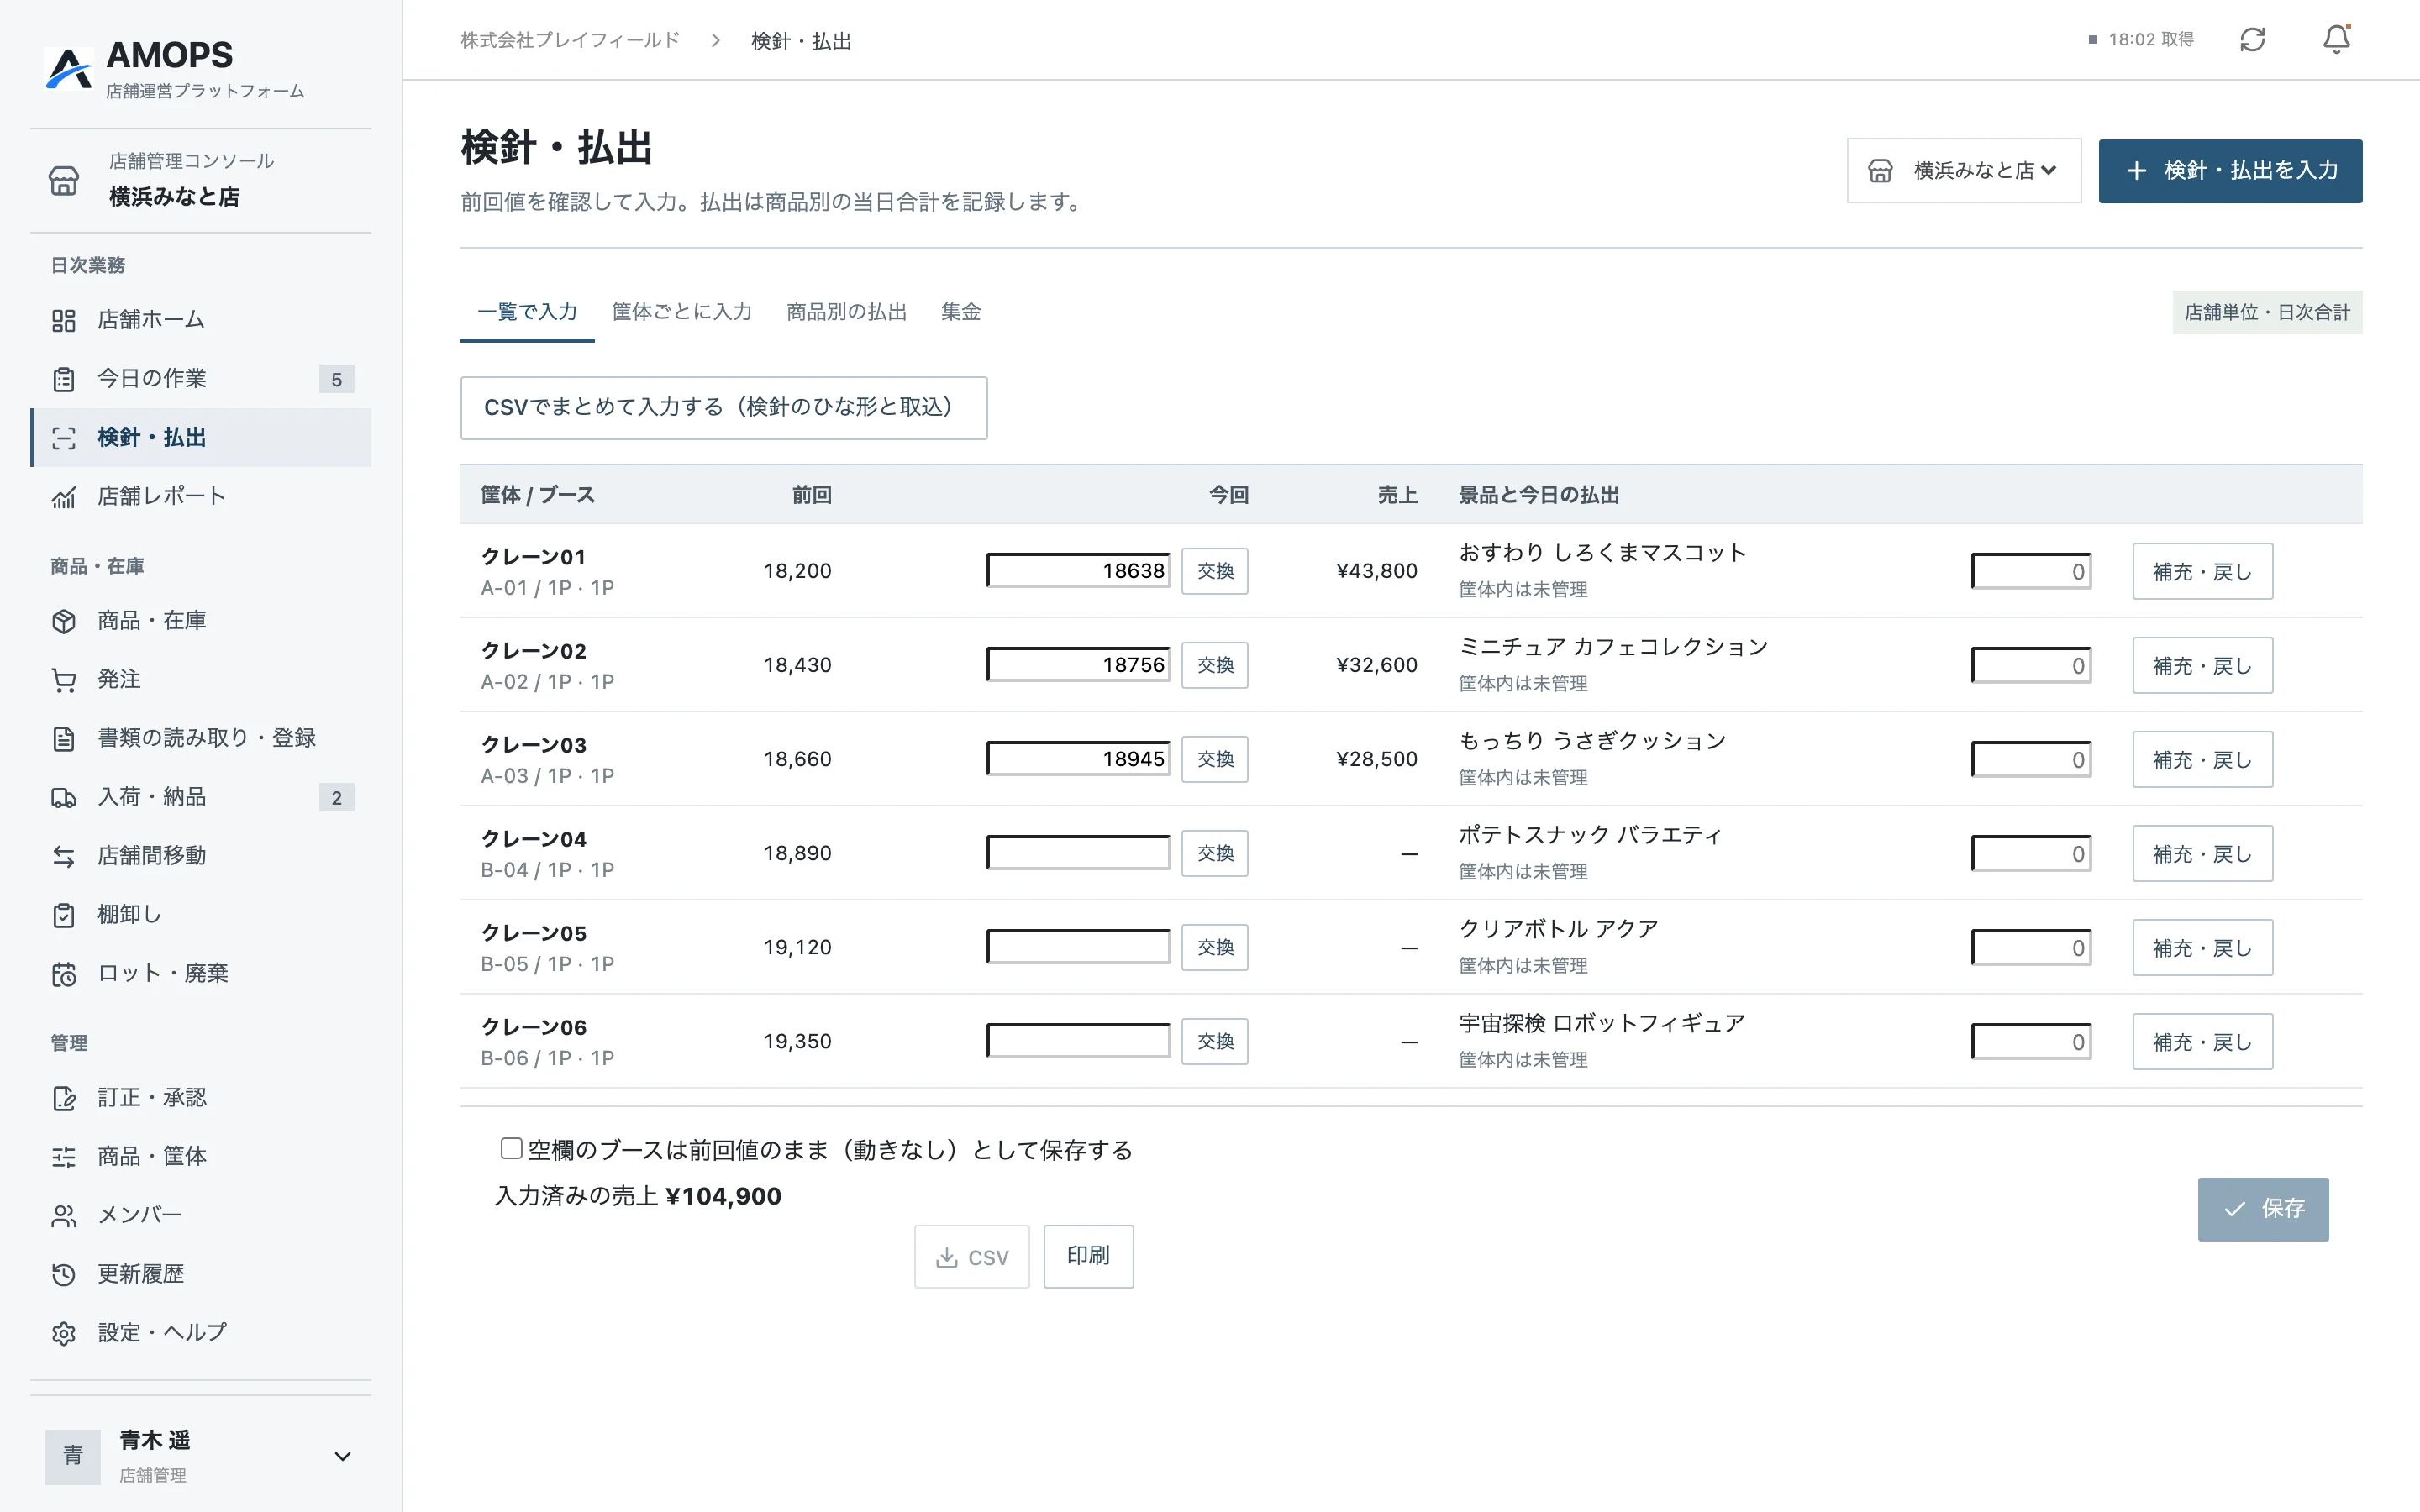2420x1512 pixels.
Task: Download CSV with the CSV button
Action: point(972,1257)
